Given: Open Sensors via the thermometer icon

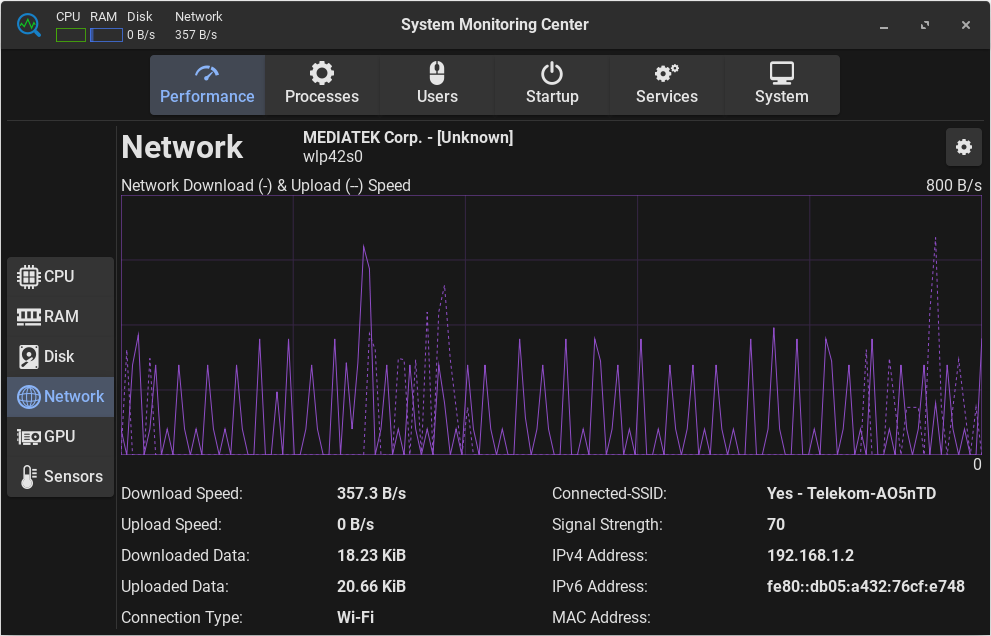Looking at the screenshot, I should [28, 477].
